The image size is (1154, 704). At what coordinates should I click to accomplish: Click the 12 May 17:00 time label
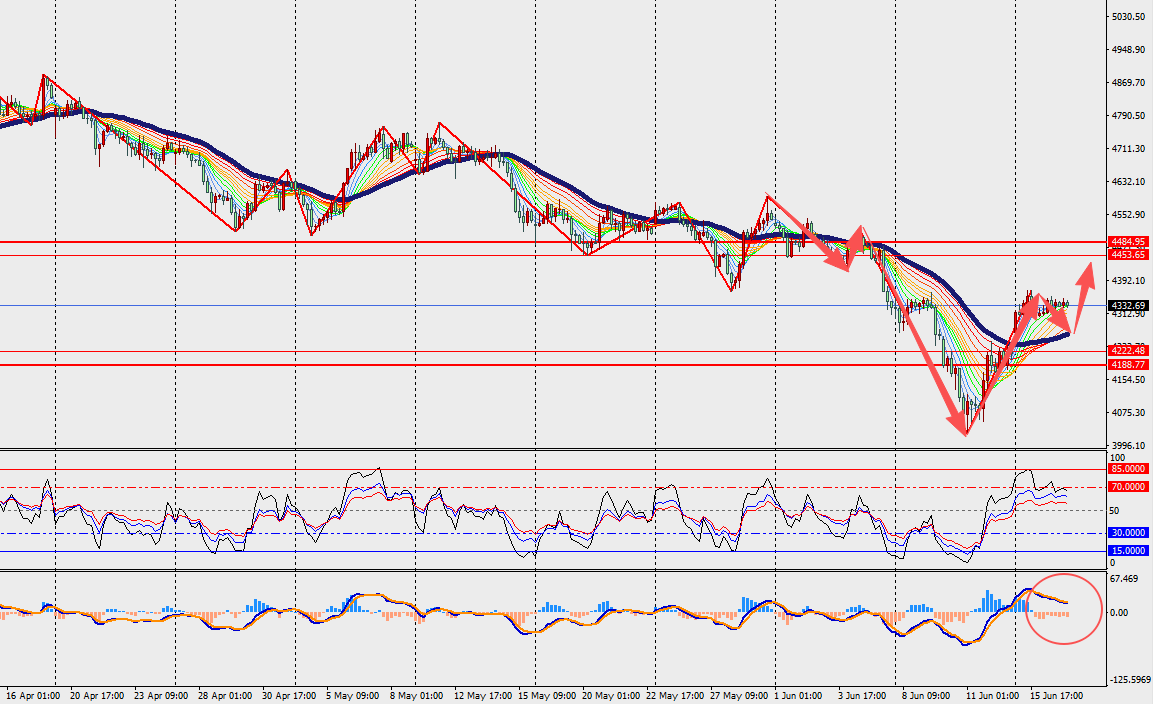(x=481, y=695)
